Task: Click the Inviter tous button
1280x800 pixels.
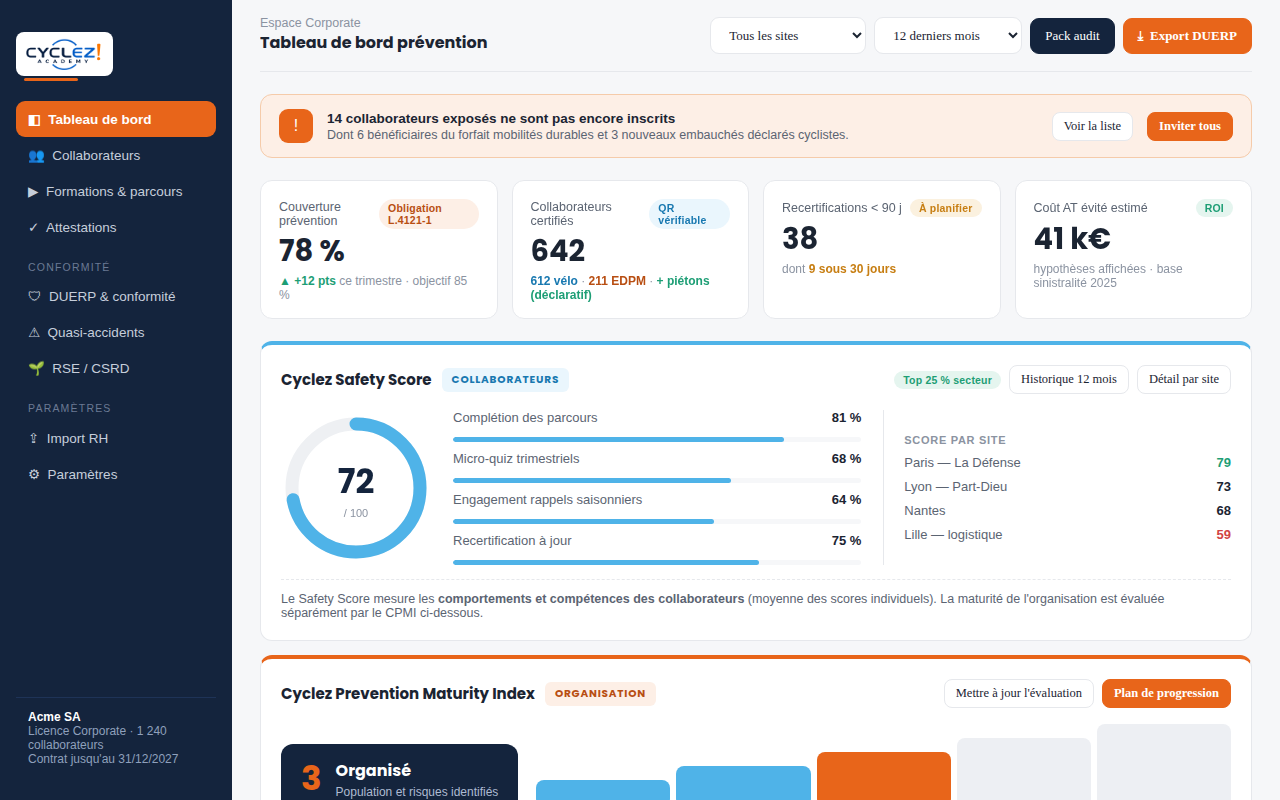Action: pos(1190,126)
